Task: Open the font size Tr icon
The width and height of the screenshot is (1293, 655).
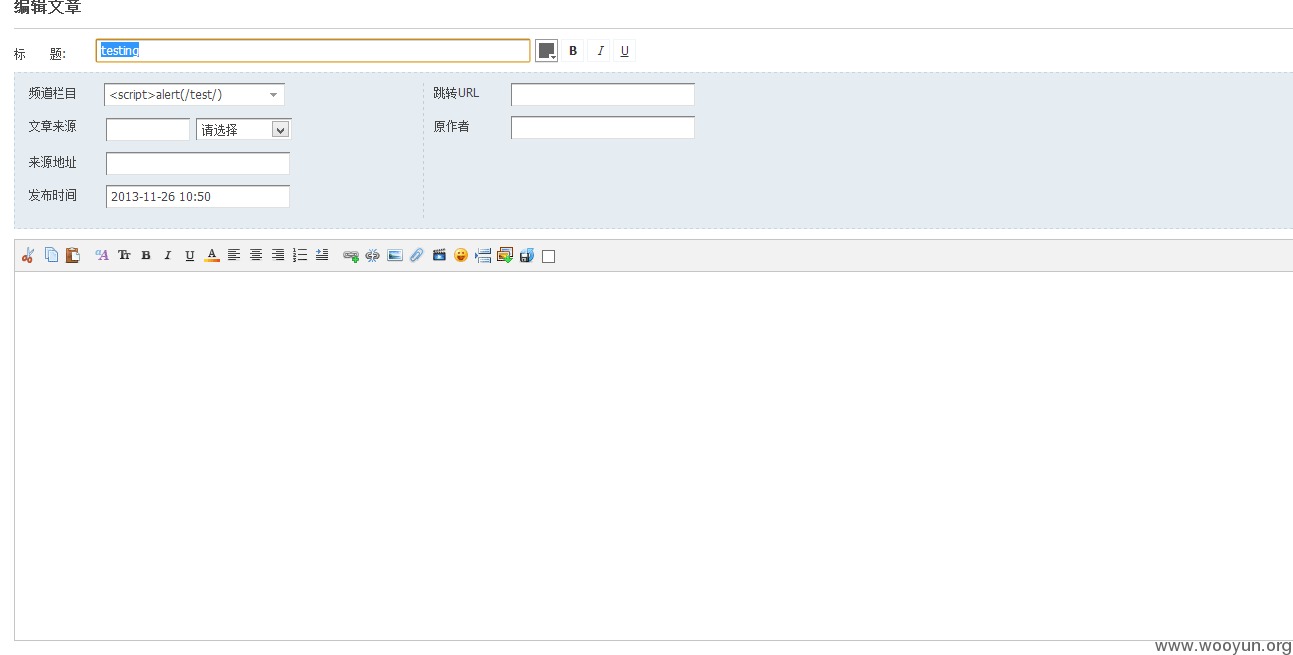Action: (x=124, y=255)
